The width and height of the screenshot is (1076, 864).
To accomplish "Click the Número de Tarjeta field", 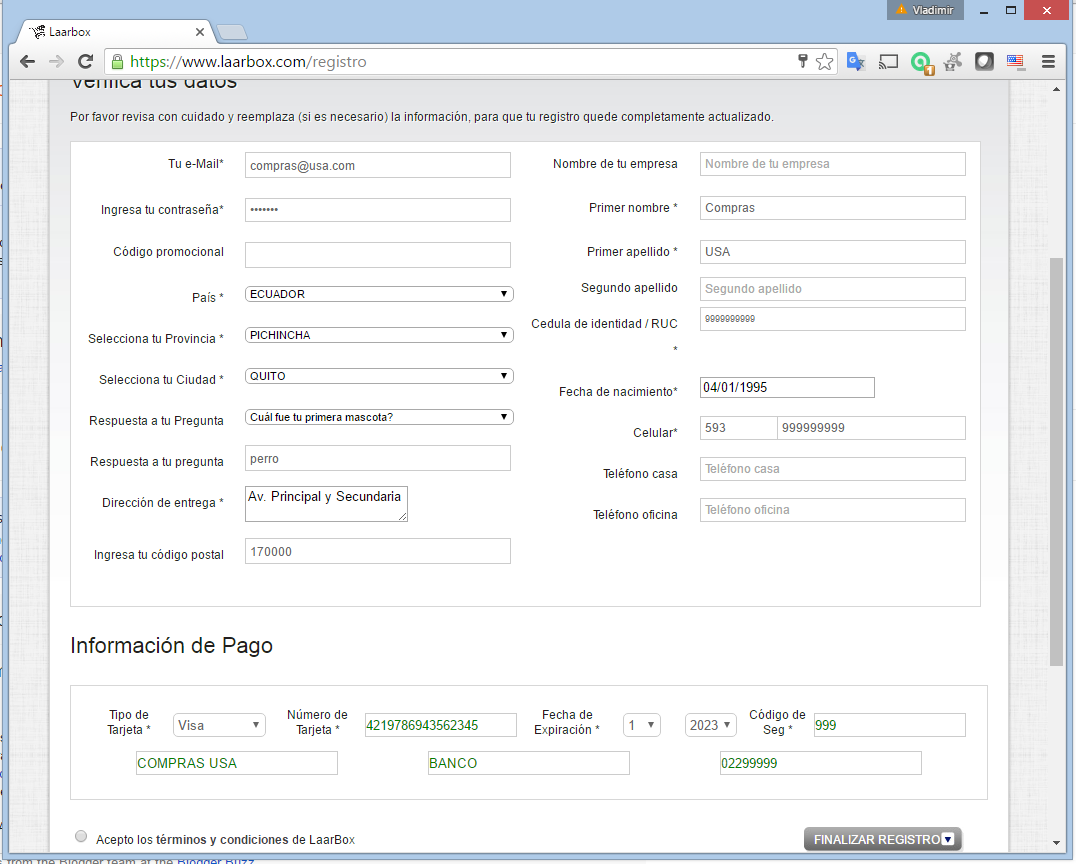I will [x=441, y=725].
